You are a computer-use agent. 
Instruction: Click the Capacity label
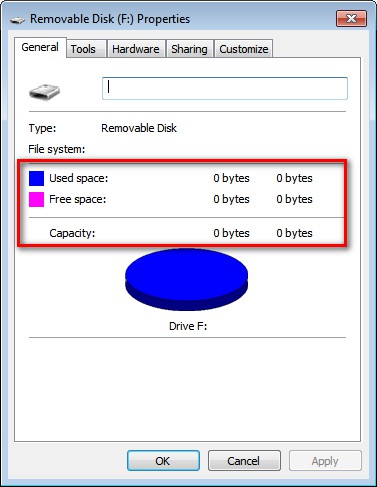(72, 233)
